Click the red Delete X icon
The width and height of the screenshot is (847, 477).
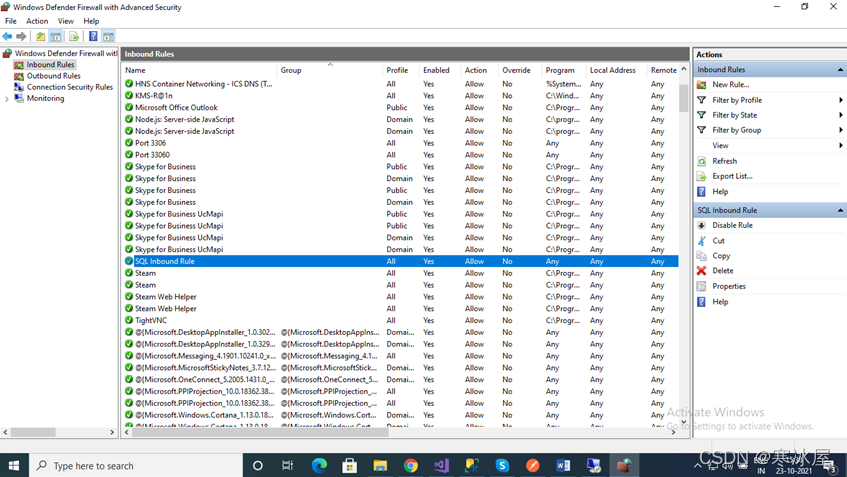point(702,271)
